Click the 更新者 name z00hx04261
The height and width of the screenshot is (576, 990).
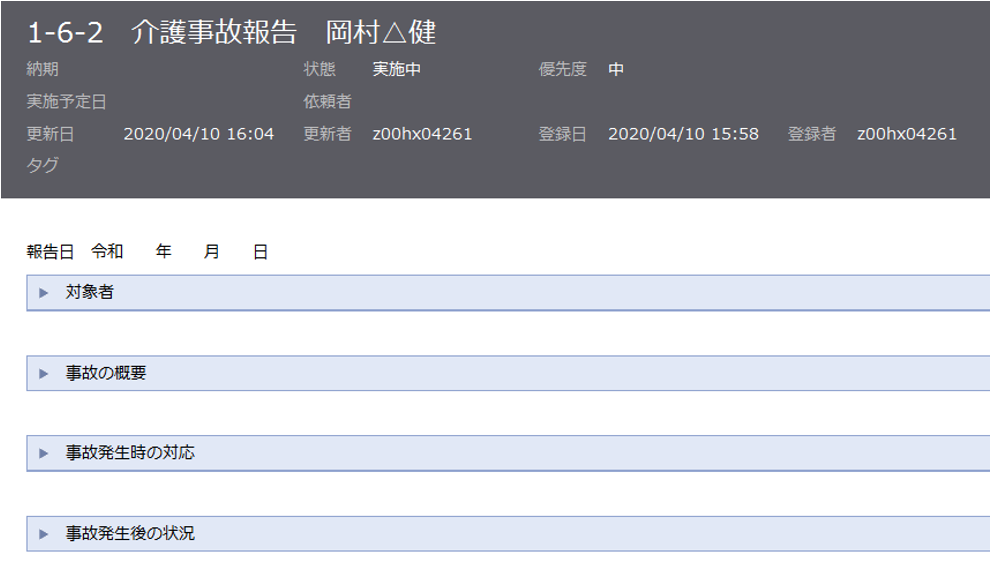422,134
